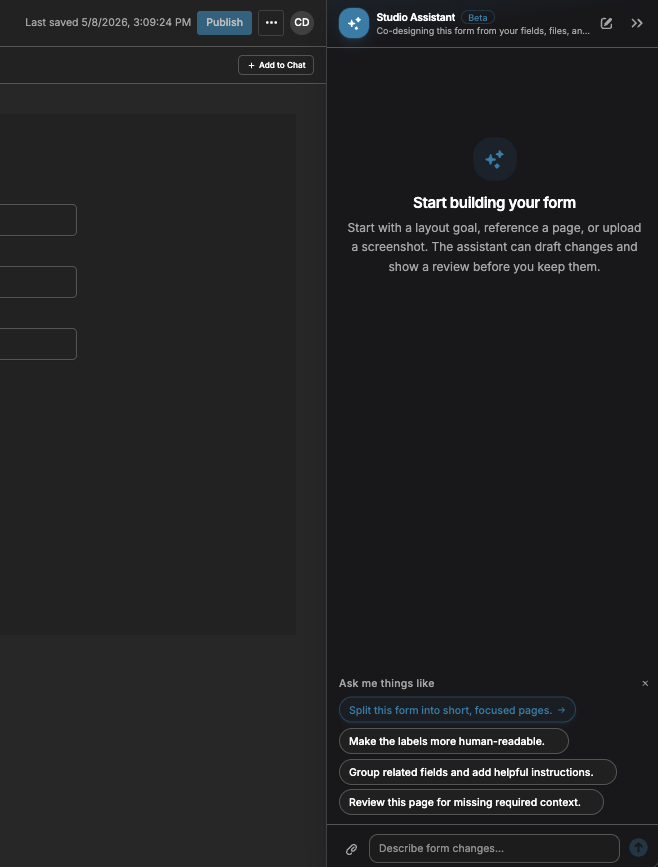Click the third form input field on canvas
Screen dimensions: 658x867
(38, 344)
